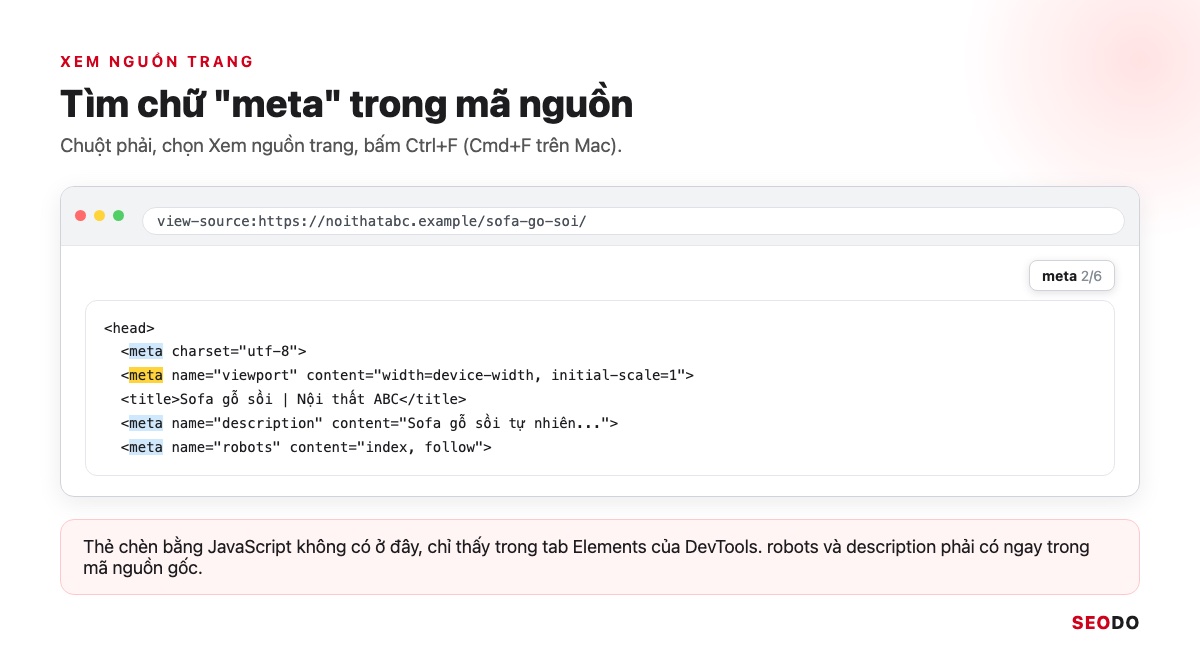Click content="index, follow" value
This screenshot has height=655, width=1200.
coord(386,447)
